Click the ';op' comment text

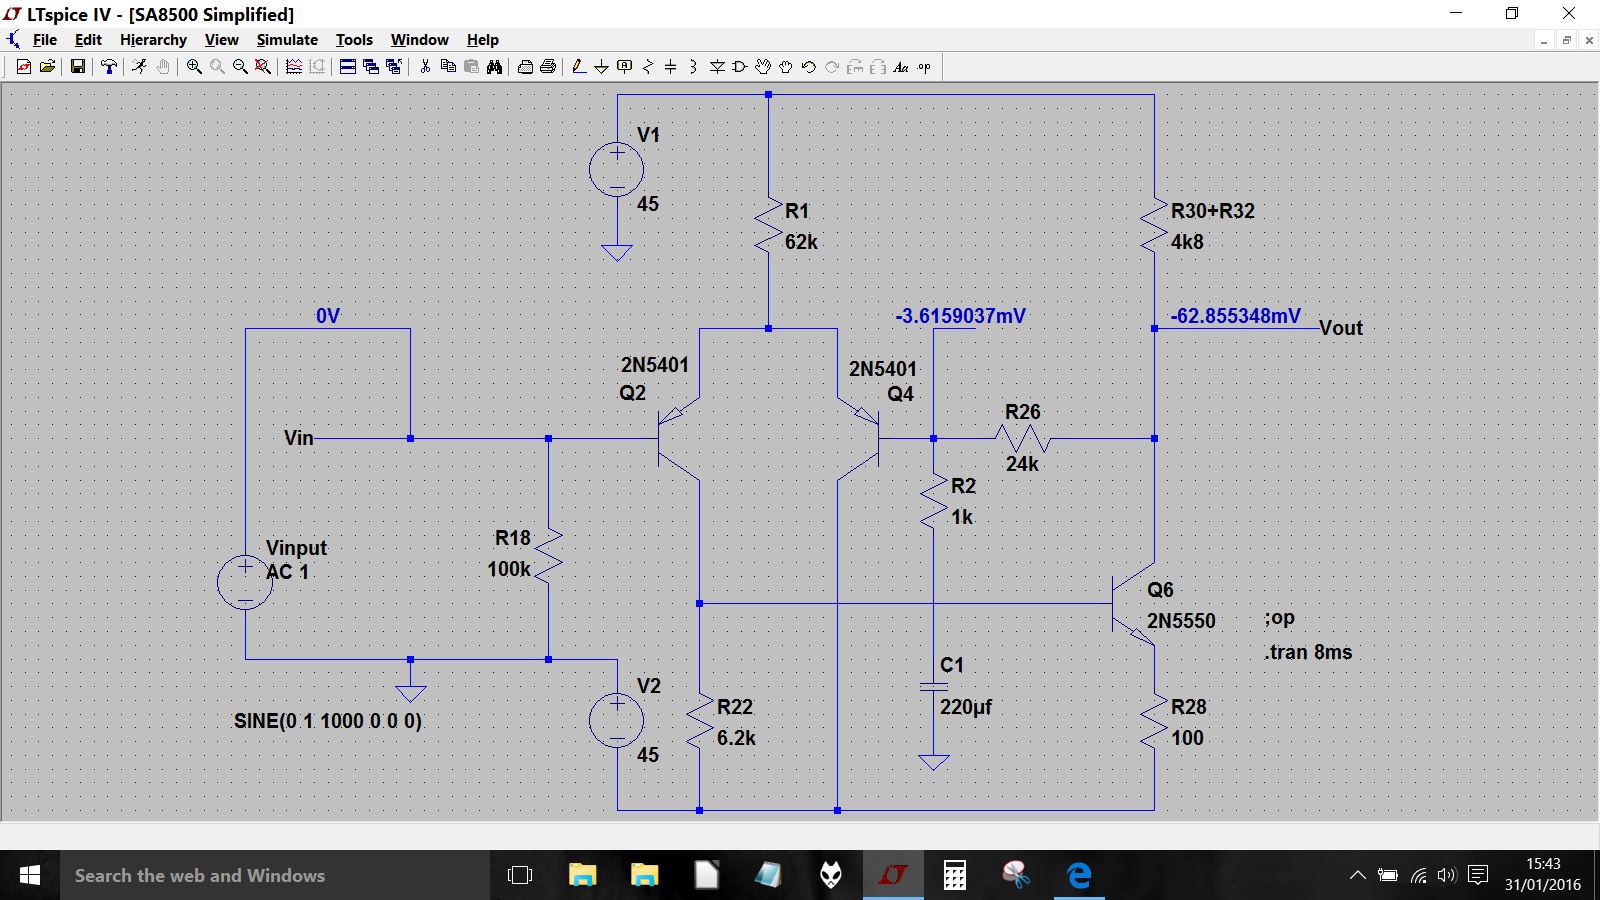[x=1279, y=618]
